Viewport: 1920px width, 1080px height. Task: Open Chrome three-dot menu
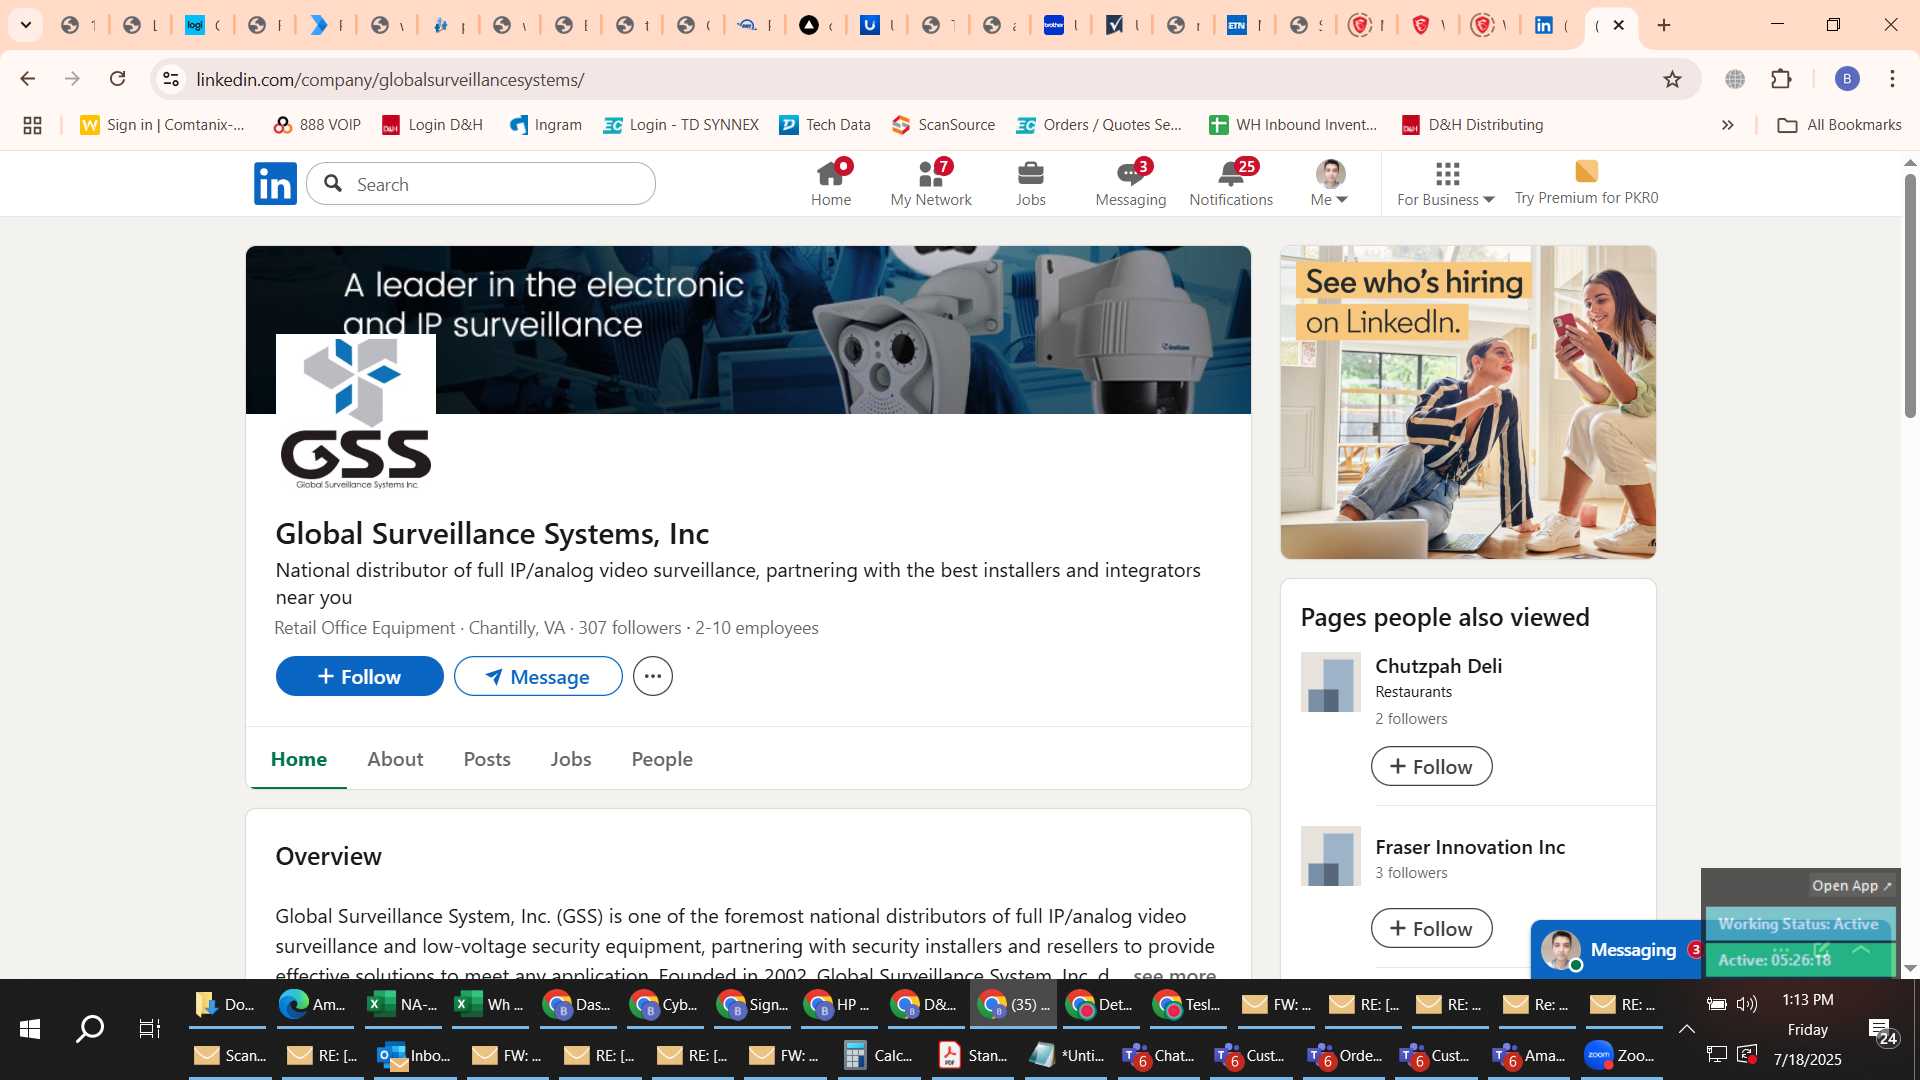coord(1892,79)
